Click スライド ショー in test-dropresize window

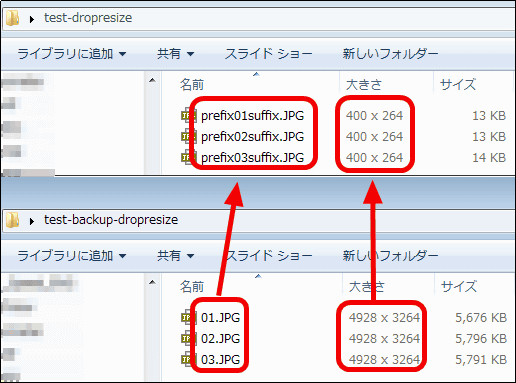click(269, 54)
